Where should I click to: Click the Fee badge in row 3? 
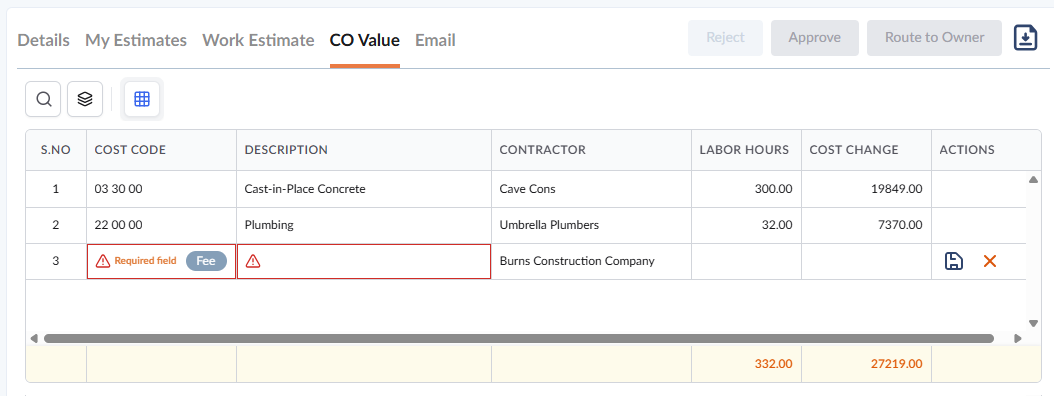pos(206,261)
